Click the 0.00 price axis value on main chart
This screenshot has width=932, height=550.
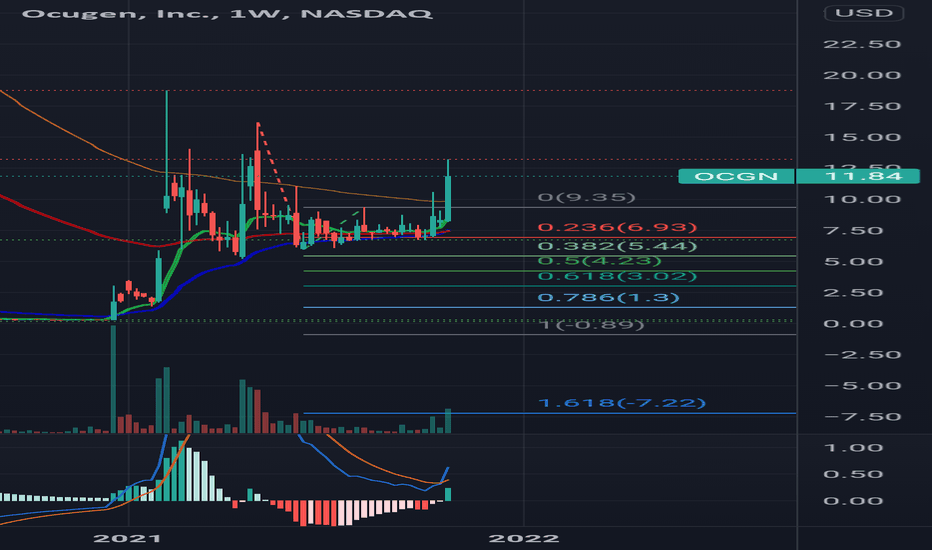(x=854, y=324)
